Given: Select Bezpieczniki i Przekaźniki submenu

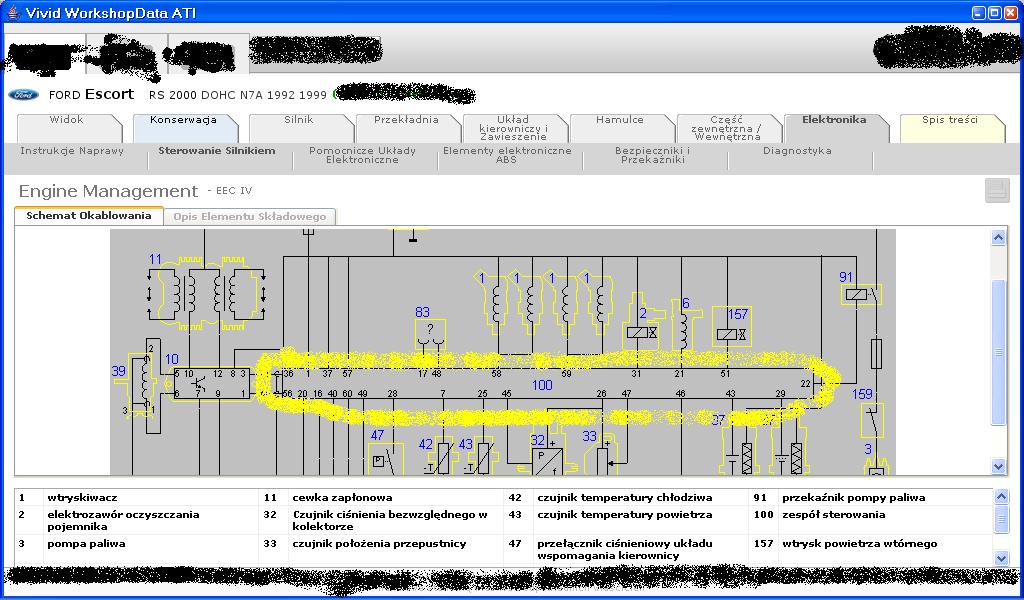Looking at the screenshot, I should tap(650, 155).
